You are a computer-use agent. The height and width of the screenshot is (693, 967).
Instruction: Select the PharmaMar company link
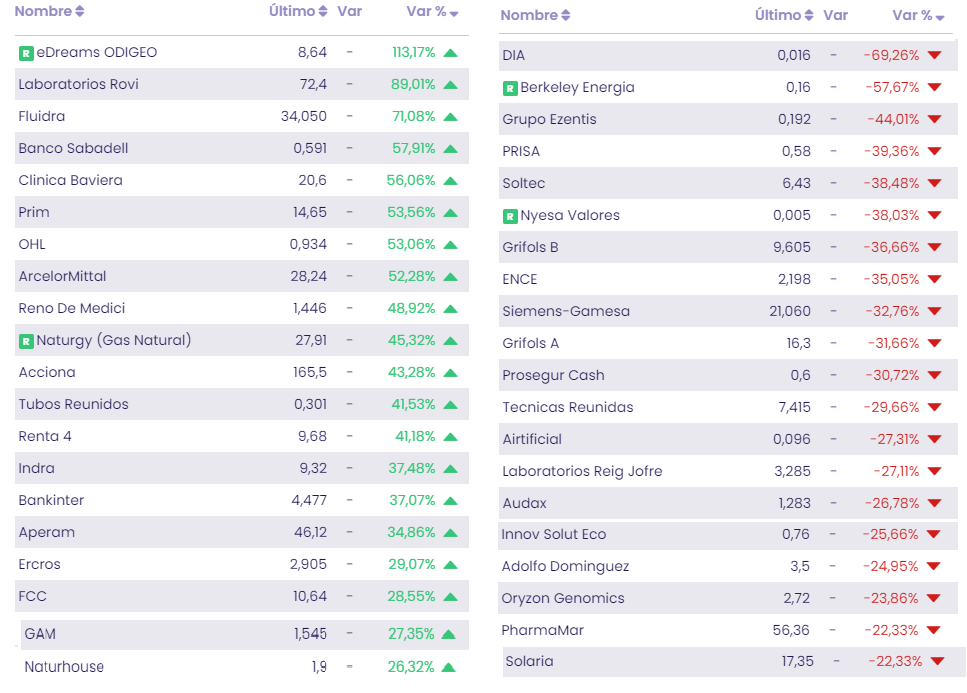(543, 631)
